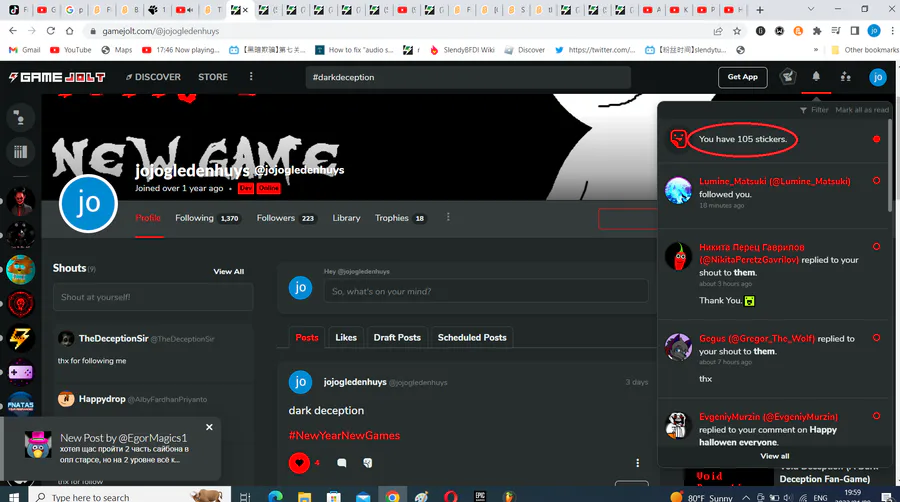Open Happydrop shout author link
The height and width of the screenshot is (502, 900).
tap(102, 399)
